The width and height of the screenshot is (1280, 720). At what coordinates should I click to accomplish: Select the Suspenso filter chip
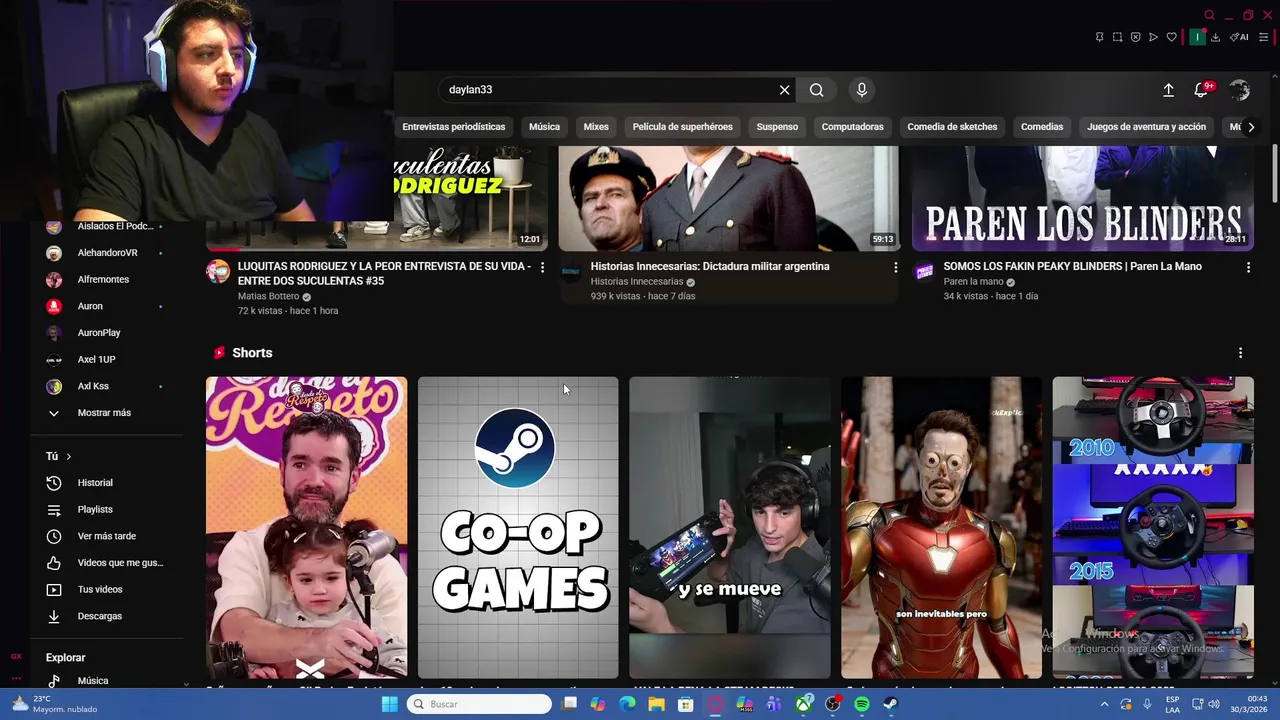[777, 127]
